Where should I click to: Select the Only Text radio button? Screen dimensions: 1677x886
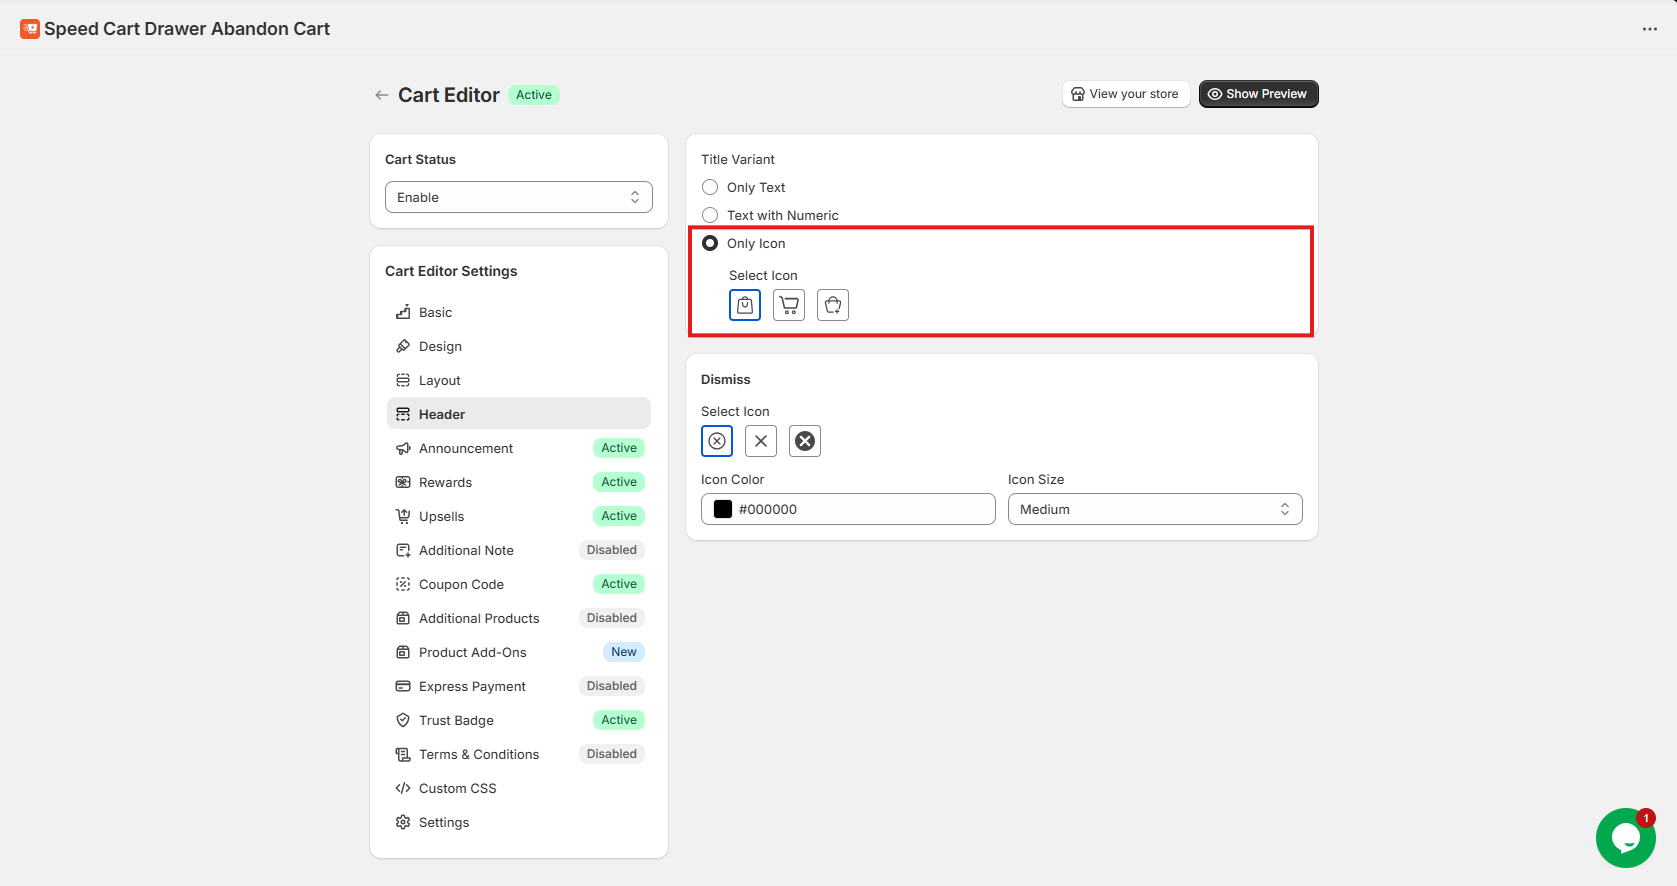pos(710,187)
